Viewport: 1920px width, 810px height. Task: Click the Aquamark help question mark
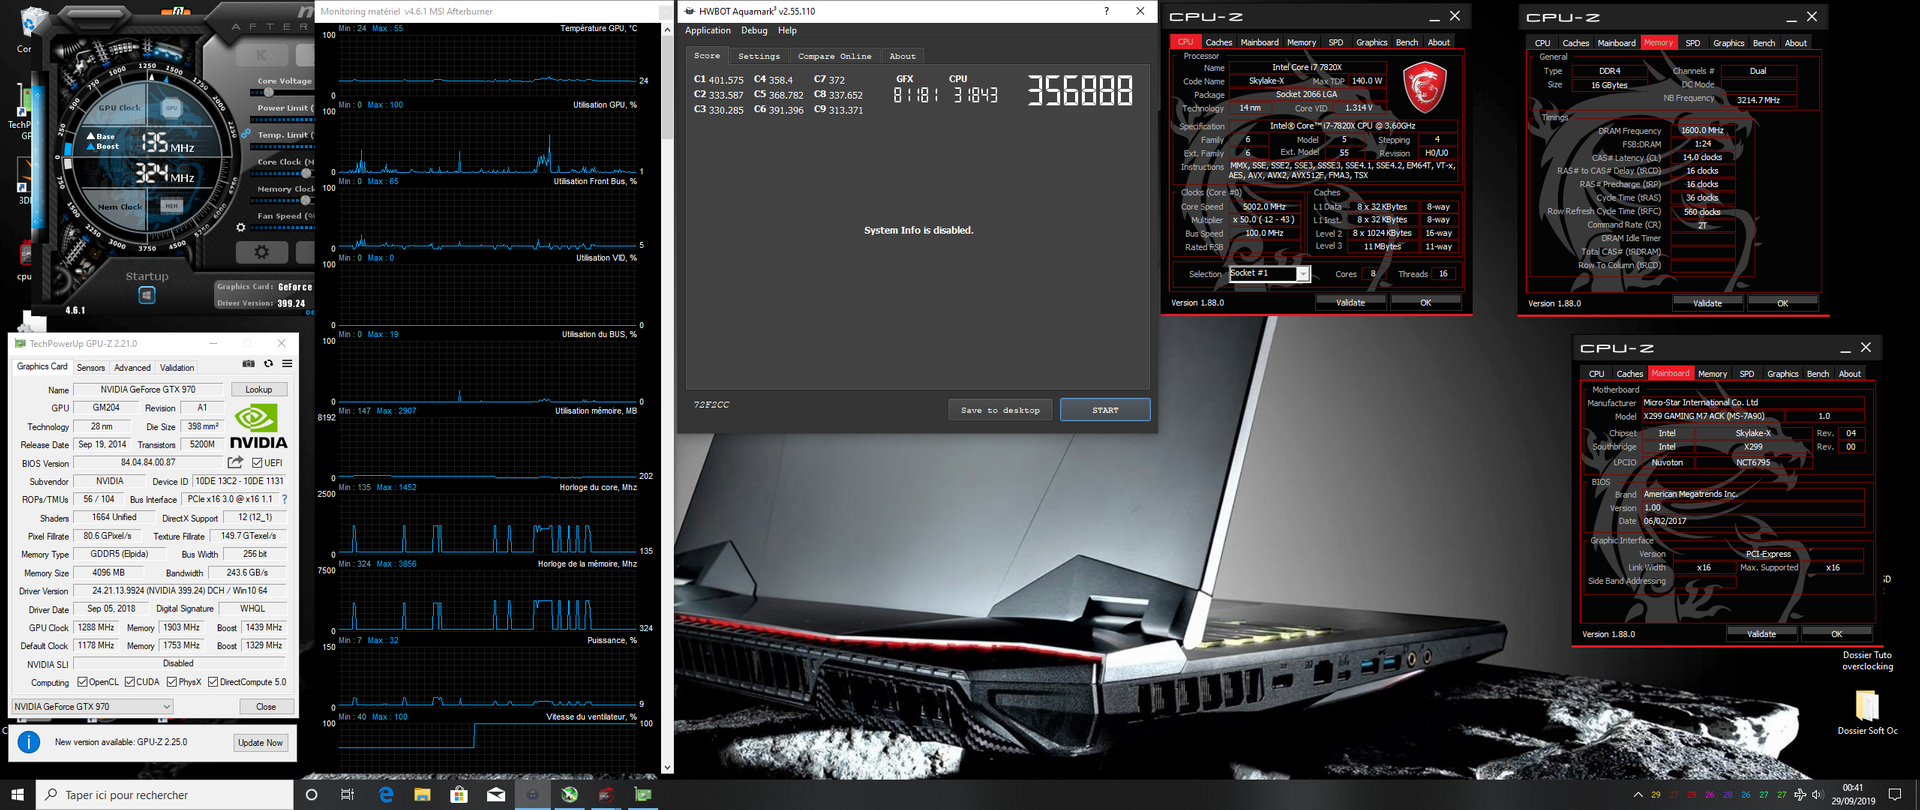tap(1106, 11)
